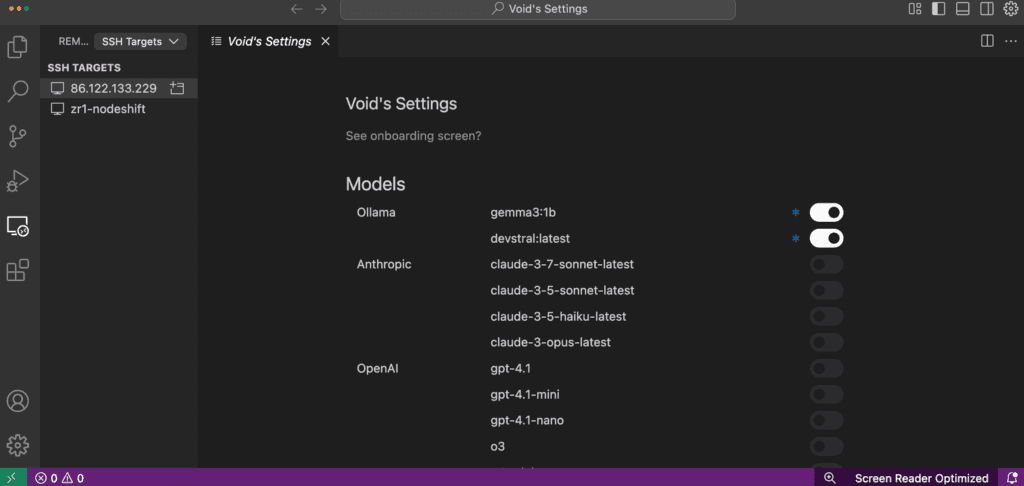The height and width of the screenshot is (486, 1024).
Task: Click the Anthropic provider label
Action: (x=384, y=265)
